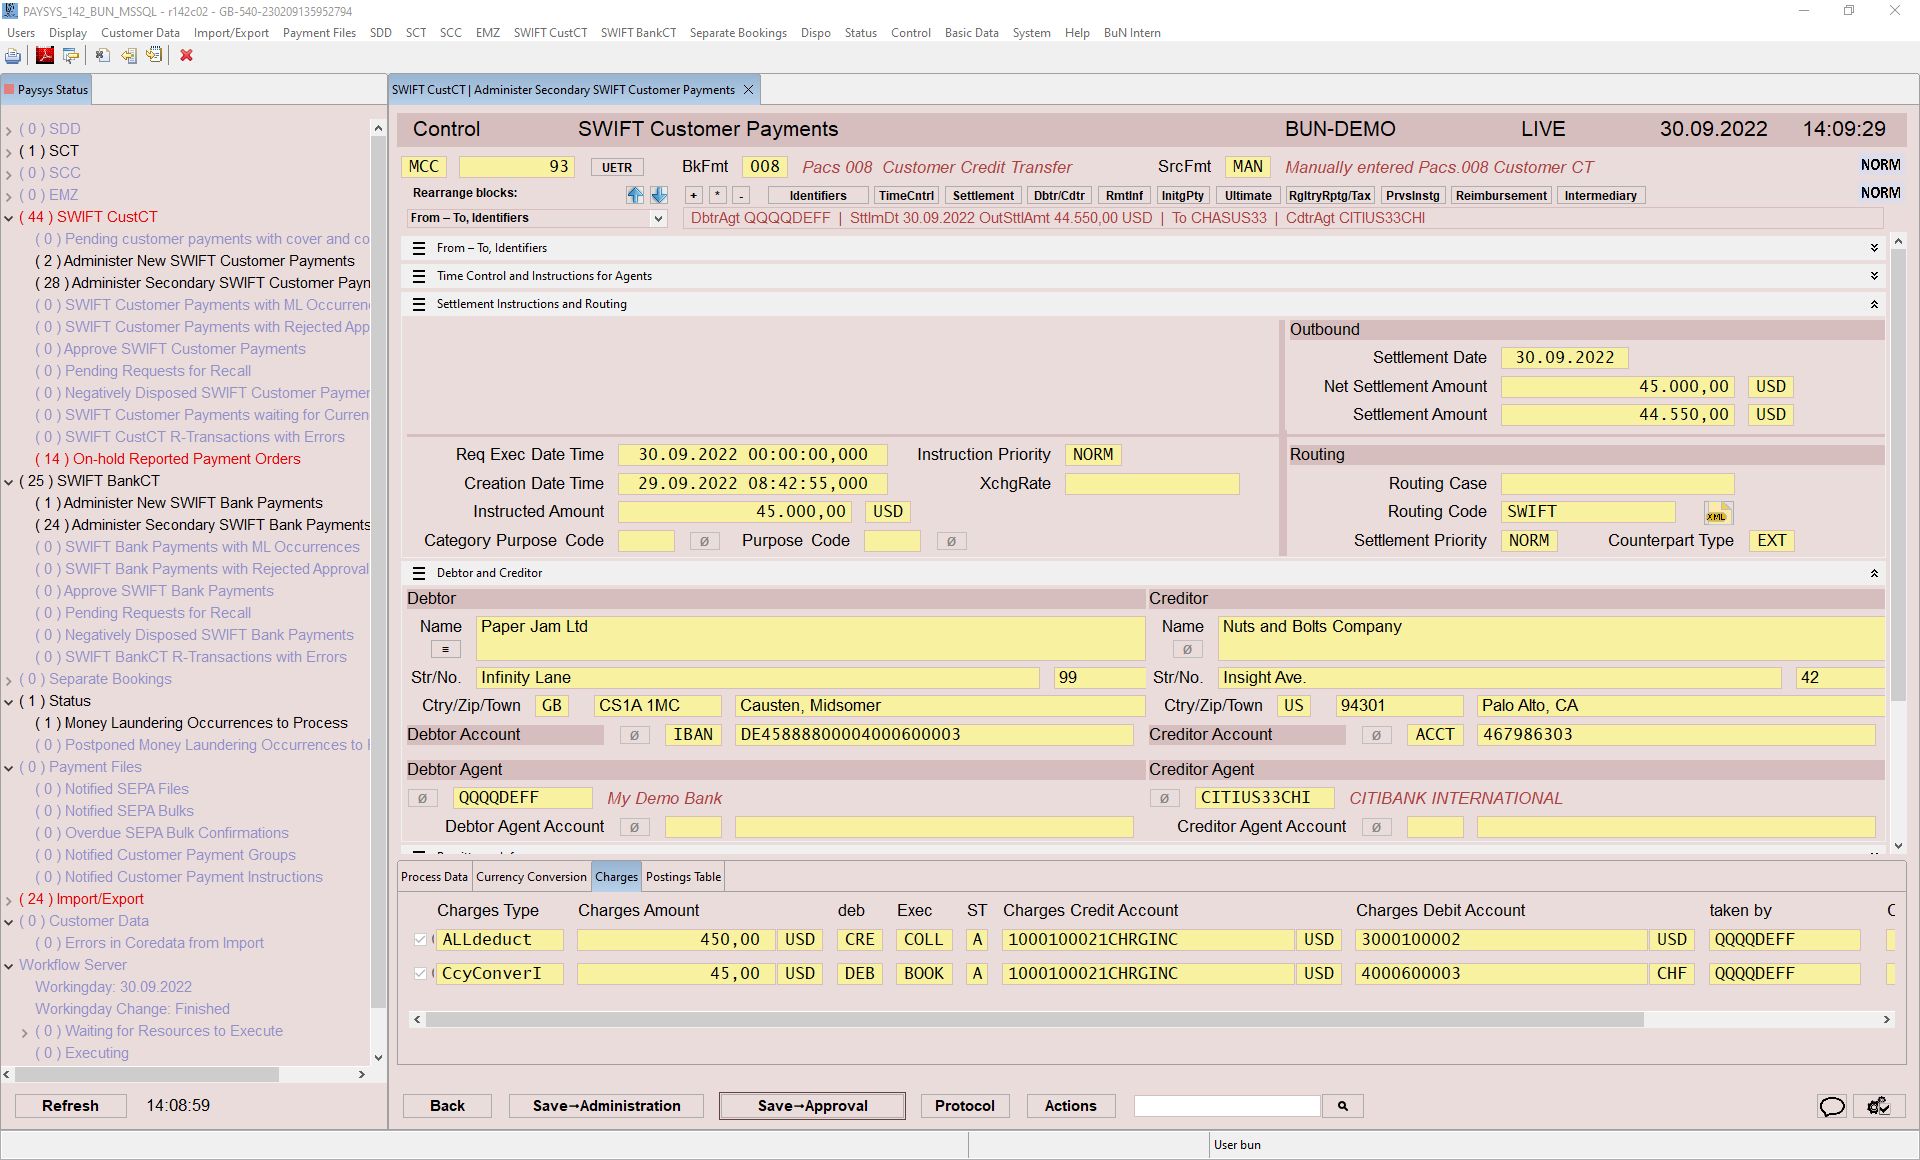Move block down with blue down arrow
The width and height of the screenshot is (1920, 1160).
click(x=659, y=195)
